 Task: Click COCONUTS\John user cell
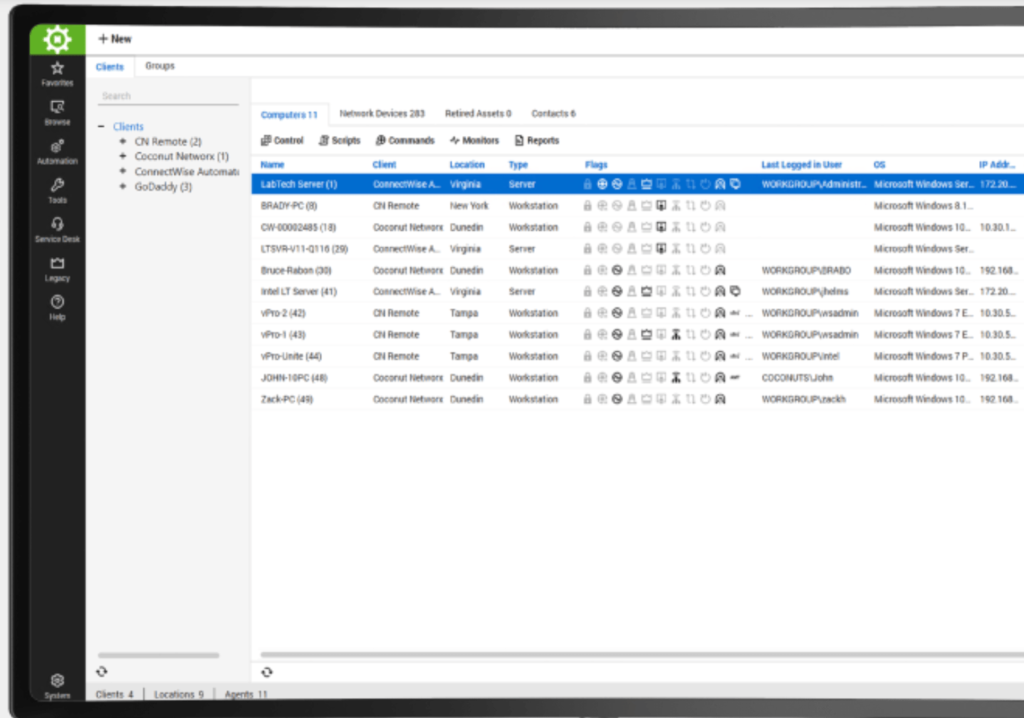[x=797, y=378]
